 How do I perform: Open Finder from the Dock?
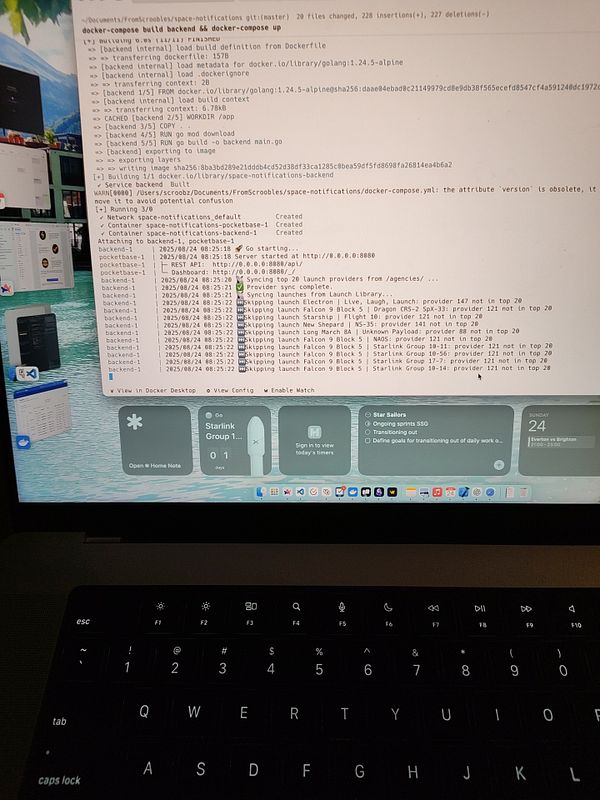[261, 492]
